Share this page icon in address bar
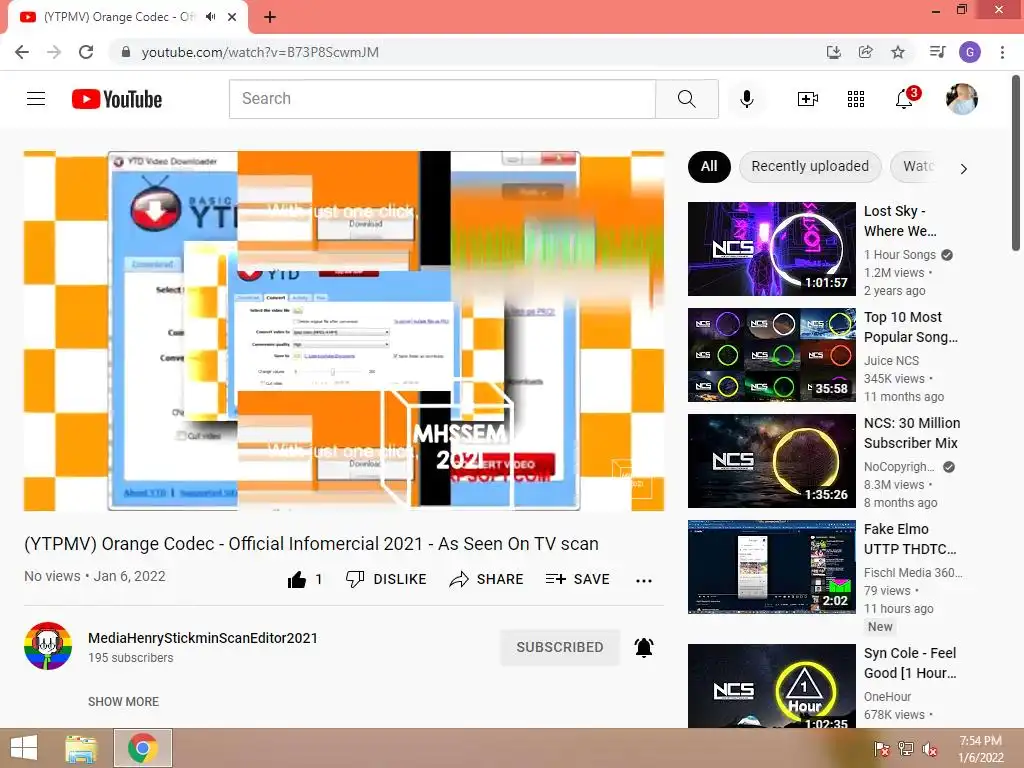 [866, 52]
